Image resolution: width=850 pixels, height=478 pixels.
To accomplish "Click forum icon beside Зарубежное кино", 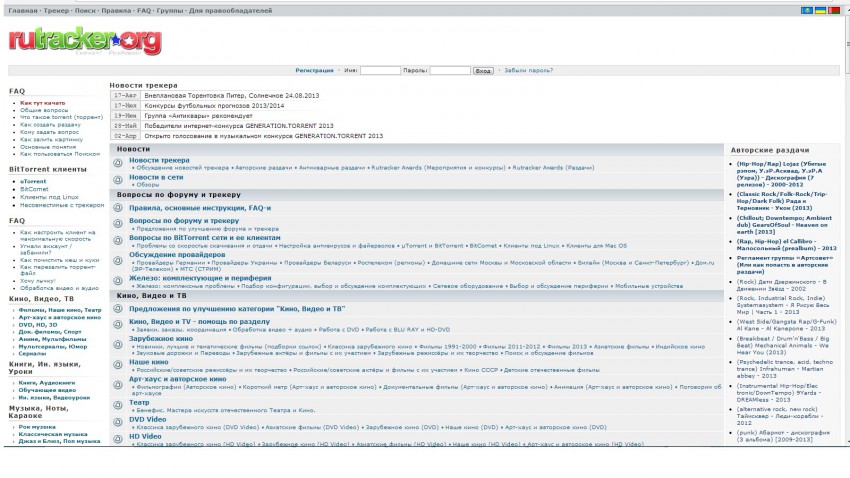I will point(118,342).
